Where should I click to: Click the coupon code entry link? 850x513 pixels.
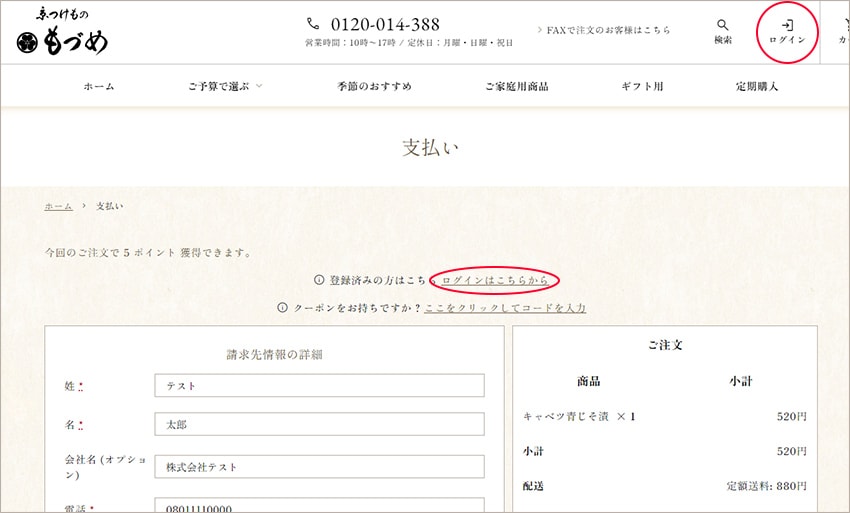click(x=505, y=308)
